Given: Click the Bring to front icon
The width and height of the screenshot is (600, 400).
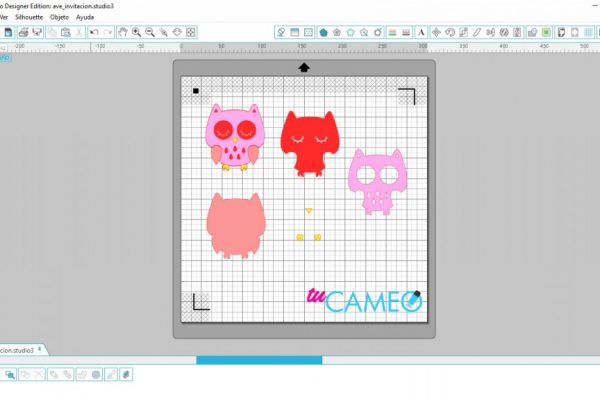Looking at the screenshot, I should tap(54, 374).
